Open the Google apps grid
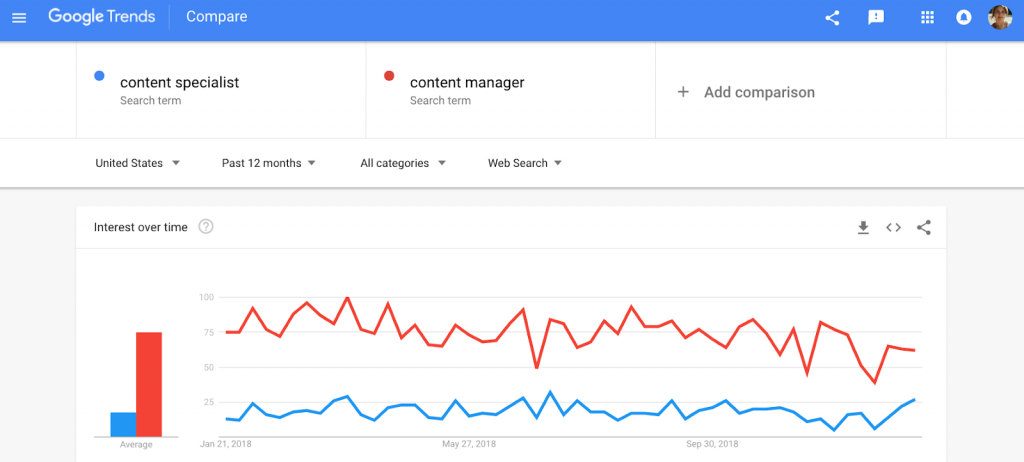1024x462 pixels. (x=927, y=17)
